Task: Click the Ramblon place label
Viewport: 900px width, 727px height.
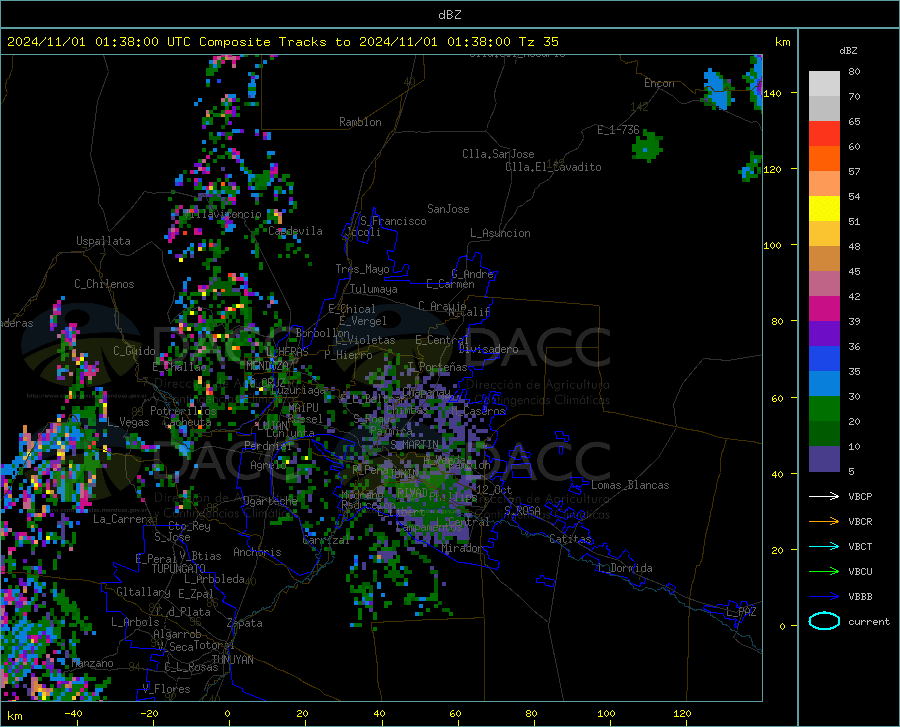Action: pos(360,122)
